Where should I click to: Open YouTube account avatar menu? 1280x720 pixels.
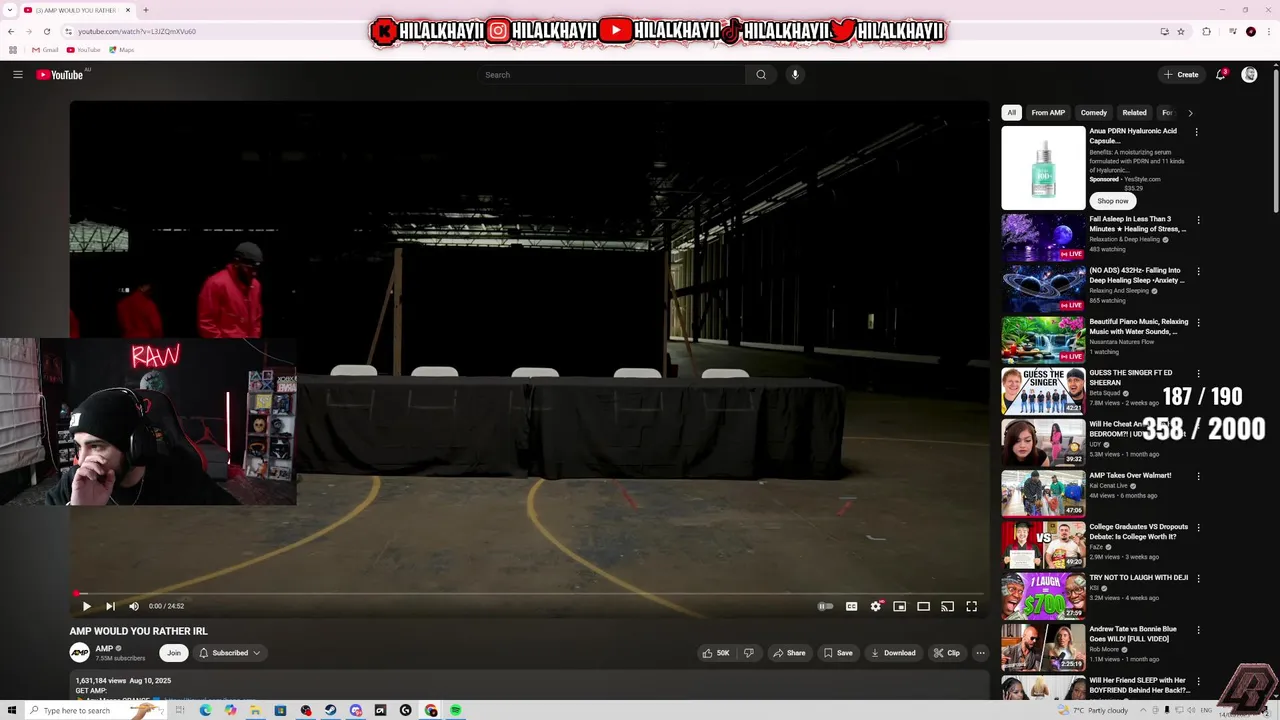tap(1249, 75)
